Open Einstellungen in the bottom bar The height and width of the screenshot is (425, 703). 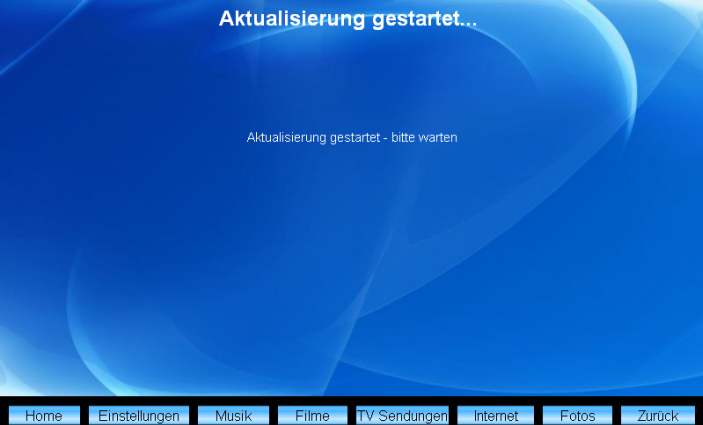coord(138,415)
